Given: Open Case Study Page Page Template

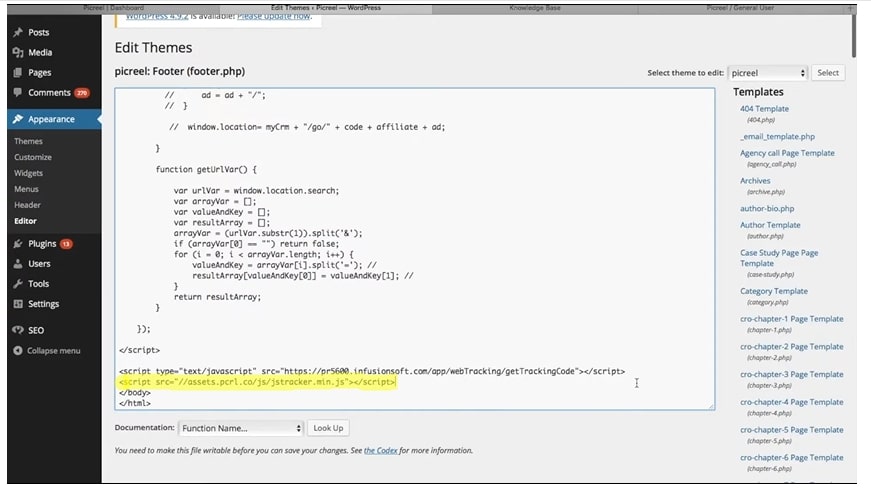Looking at the screenshot, I should click(x=779, y=258).
